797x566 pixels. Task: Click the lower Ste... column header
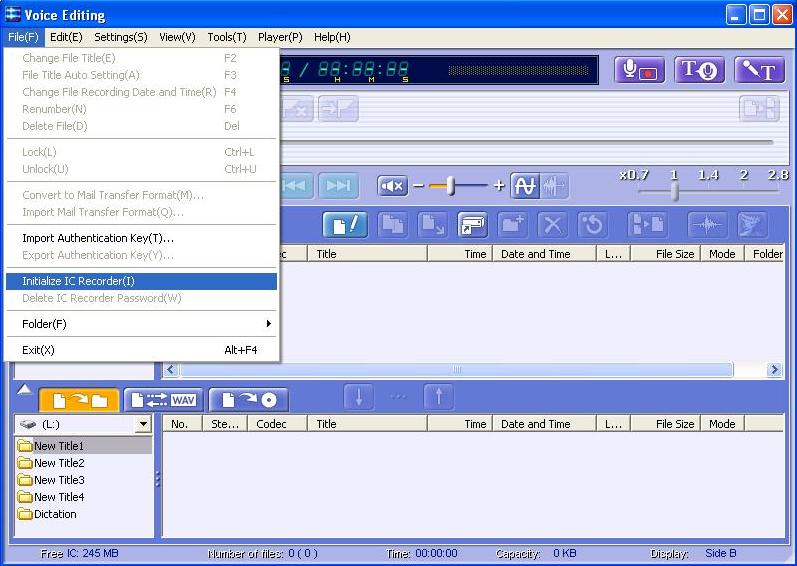[x=225, y=424]
